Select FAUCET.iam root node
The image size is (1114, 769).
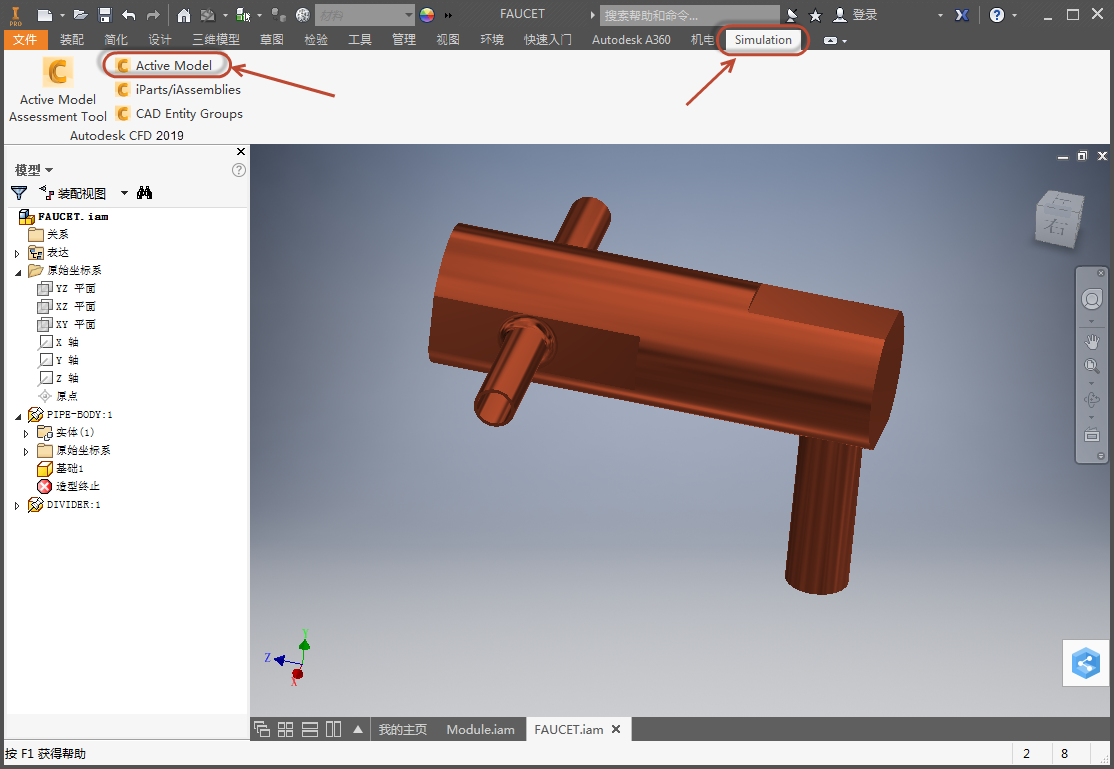point(64,216)
